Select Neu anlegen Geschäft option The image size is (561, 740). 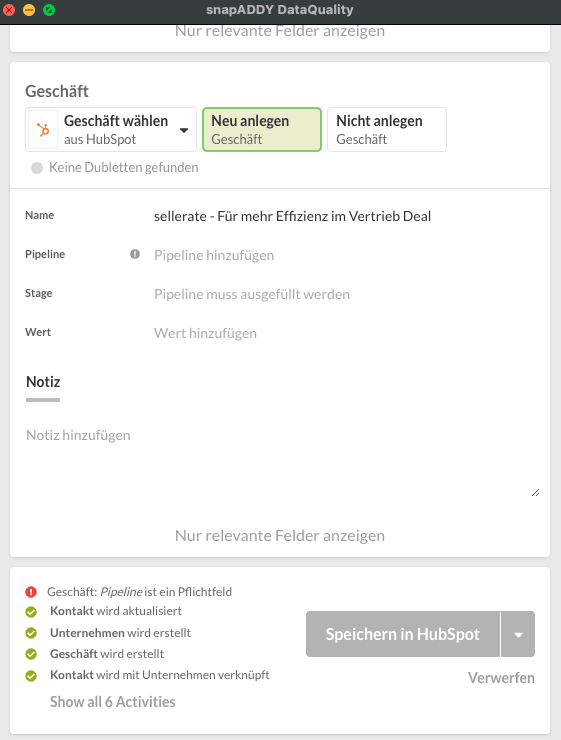(x=262, y=129)
